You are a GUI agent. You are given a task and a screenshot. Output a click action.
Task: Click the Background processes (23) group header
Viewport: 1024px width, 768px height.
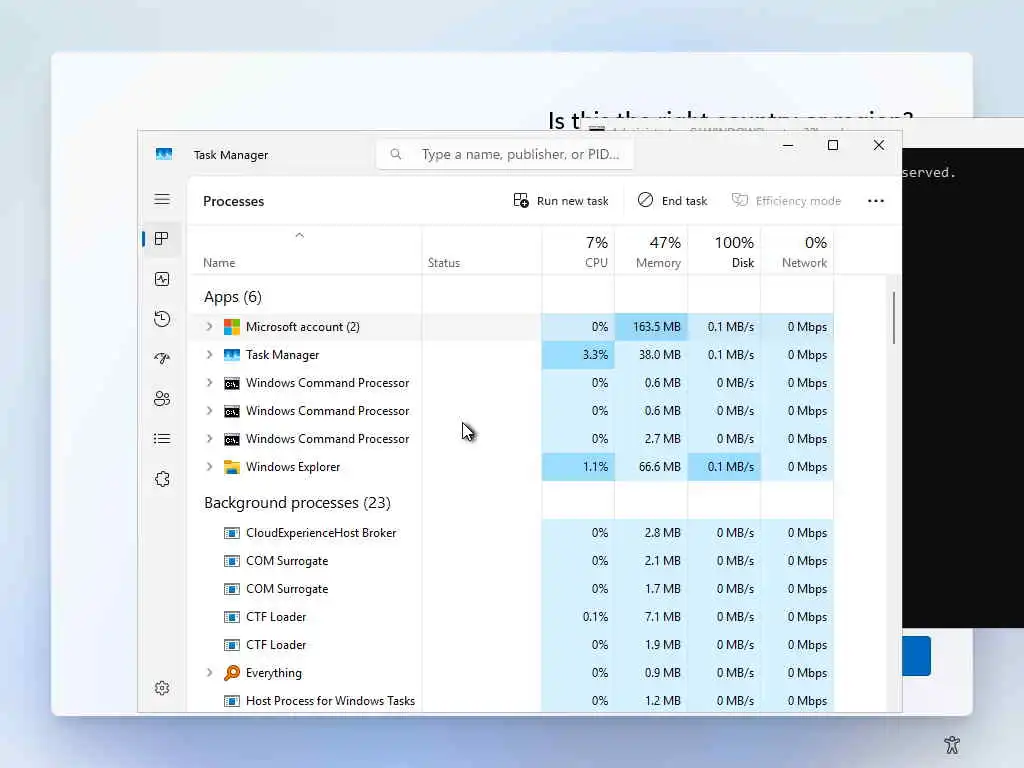click(x=297, y=502)
